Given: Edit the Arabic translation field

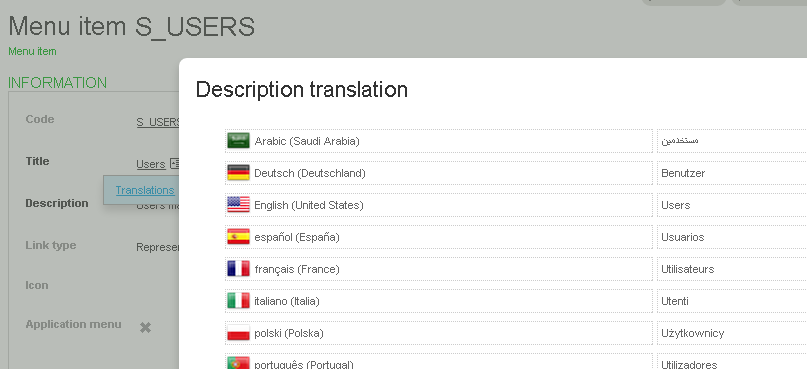Looking at the screenshot, I should tap(732, 141).
